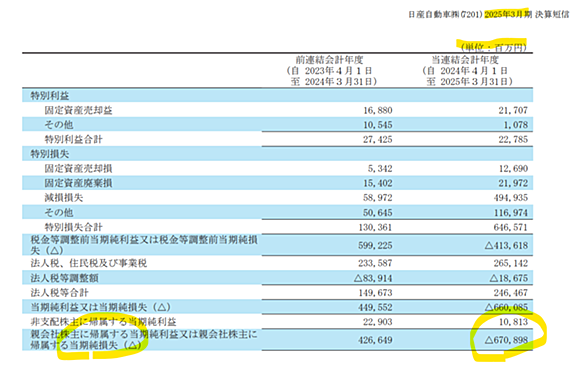
Task: Click the 法人税等調整額 row label
Action: point(64,278)
